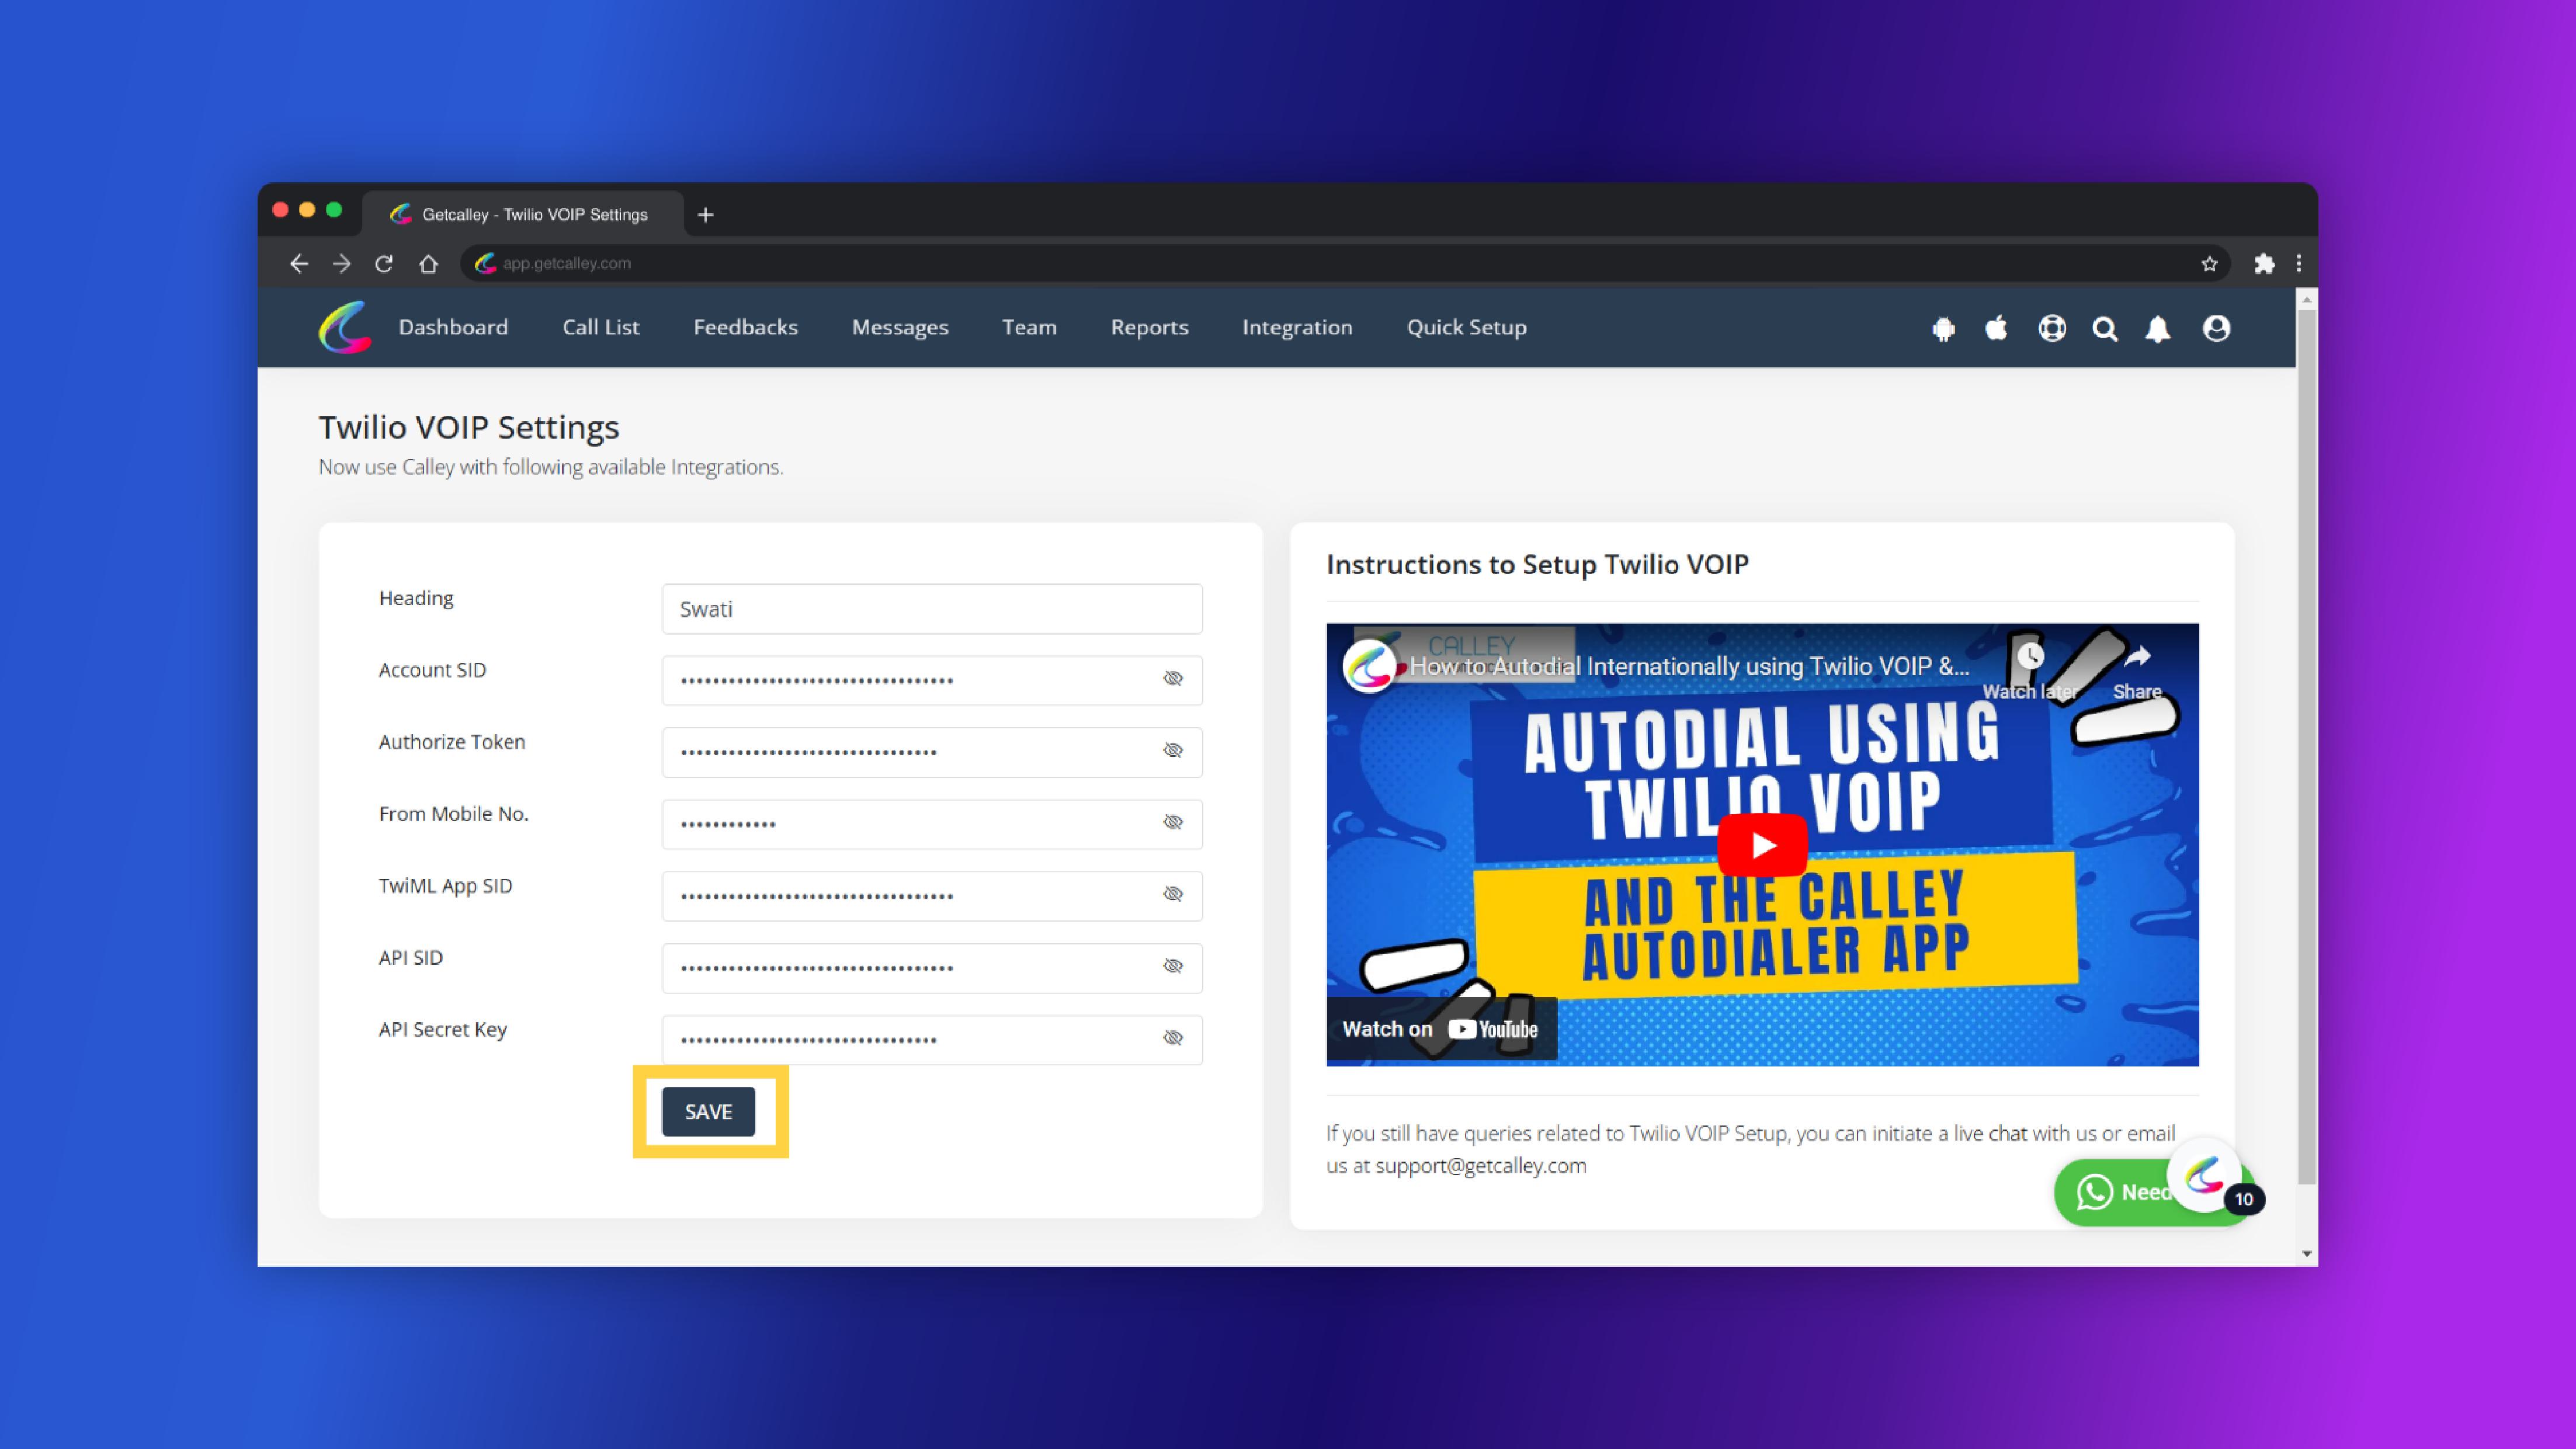The height and width of the screenshot is (1449, 2576).
Task: Open the Messages menu
Action: point(900,327)
